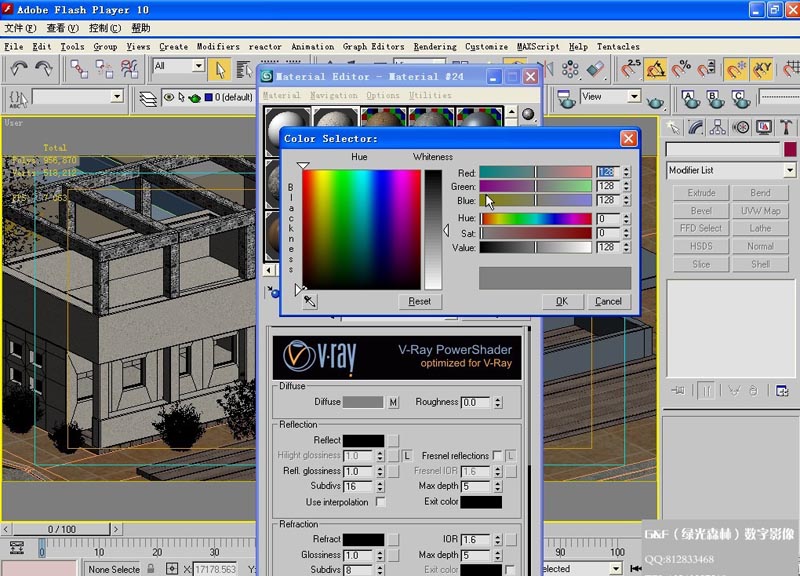The height and width of the screenshot is (576, 800).
Task: Open the Utilities panel hammer tab
Action: [786, 127]
